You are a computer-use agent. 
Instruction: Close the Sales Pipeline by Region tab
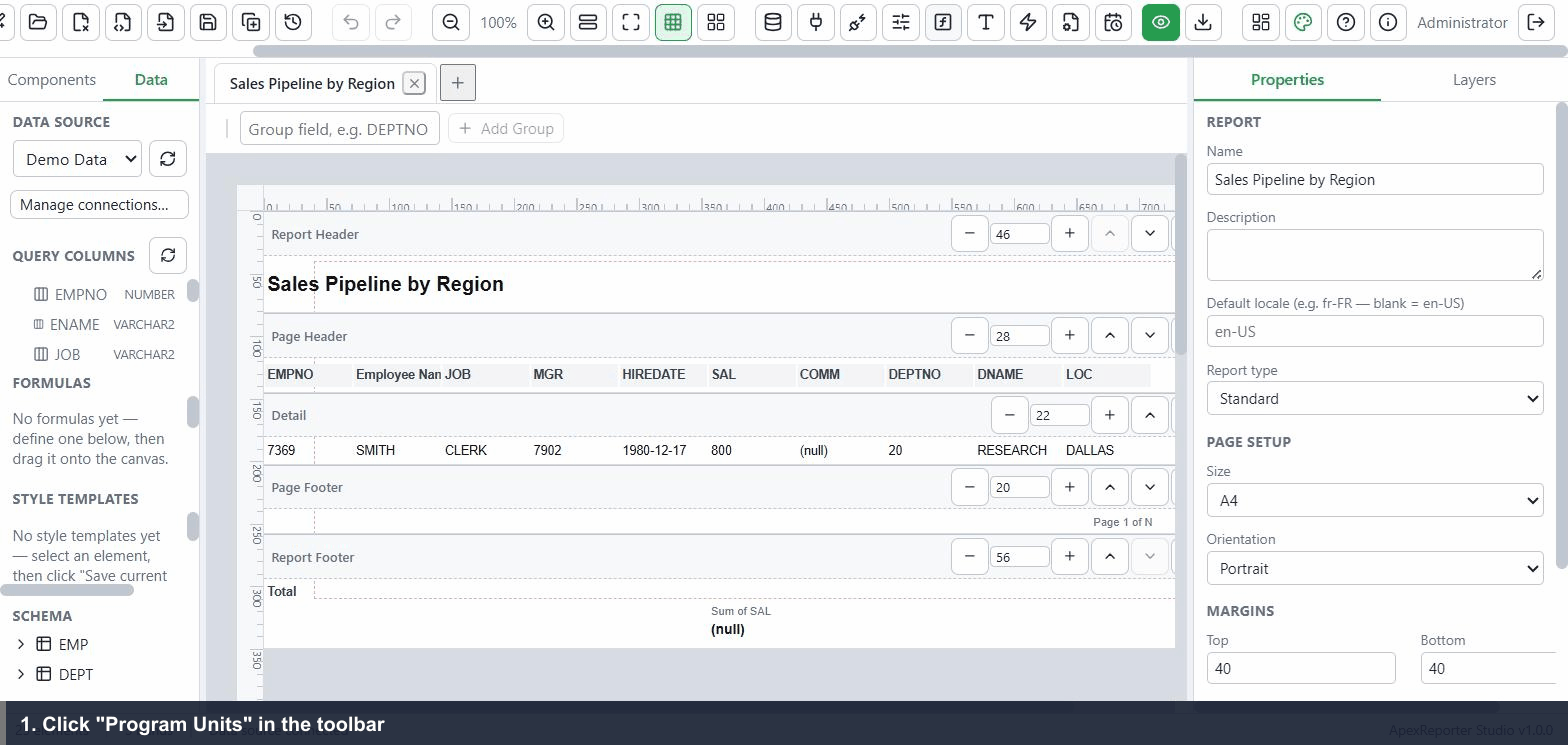pos(414,83)
